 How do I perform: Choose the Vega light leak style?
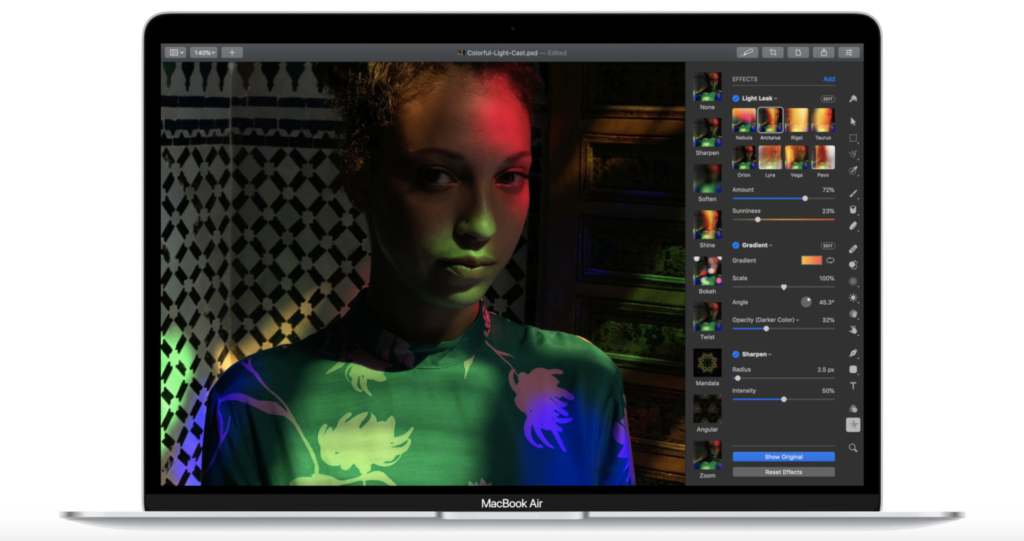click(797, 157)
